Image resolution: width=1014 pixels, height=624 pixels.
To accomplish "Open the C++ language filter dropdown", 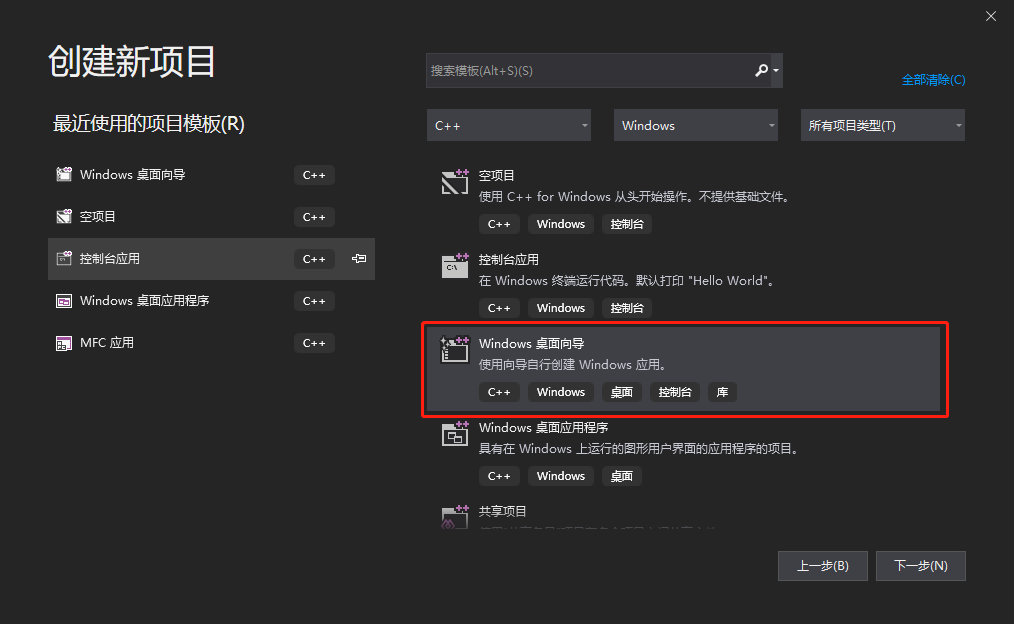I will pos(509,125).
